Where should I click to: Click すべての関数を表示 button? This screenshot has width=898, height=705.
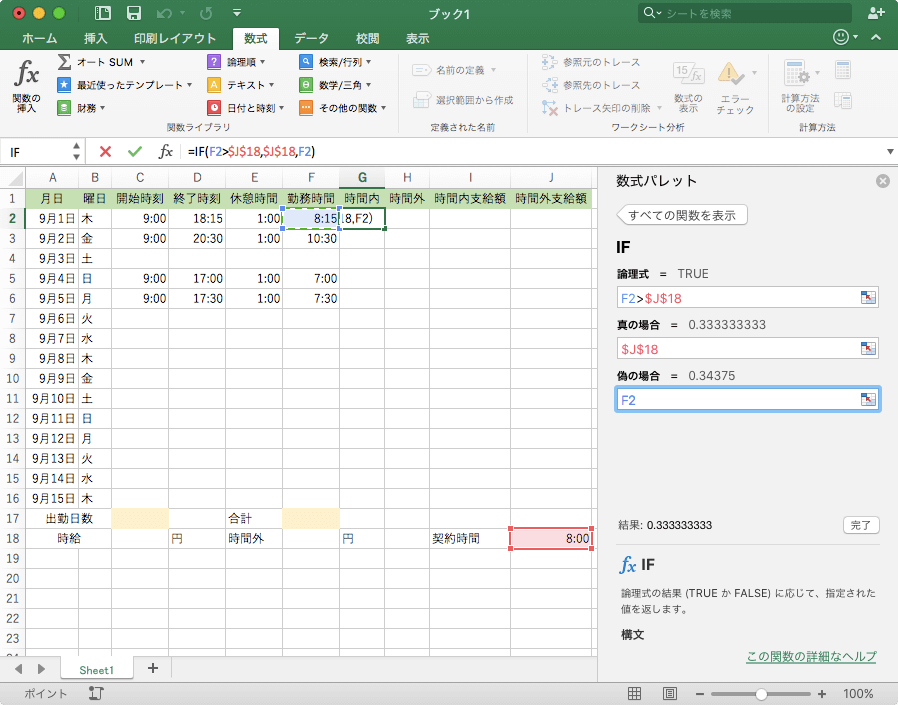[x=682, y=215]
